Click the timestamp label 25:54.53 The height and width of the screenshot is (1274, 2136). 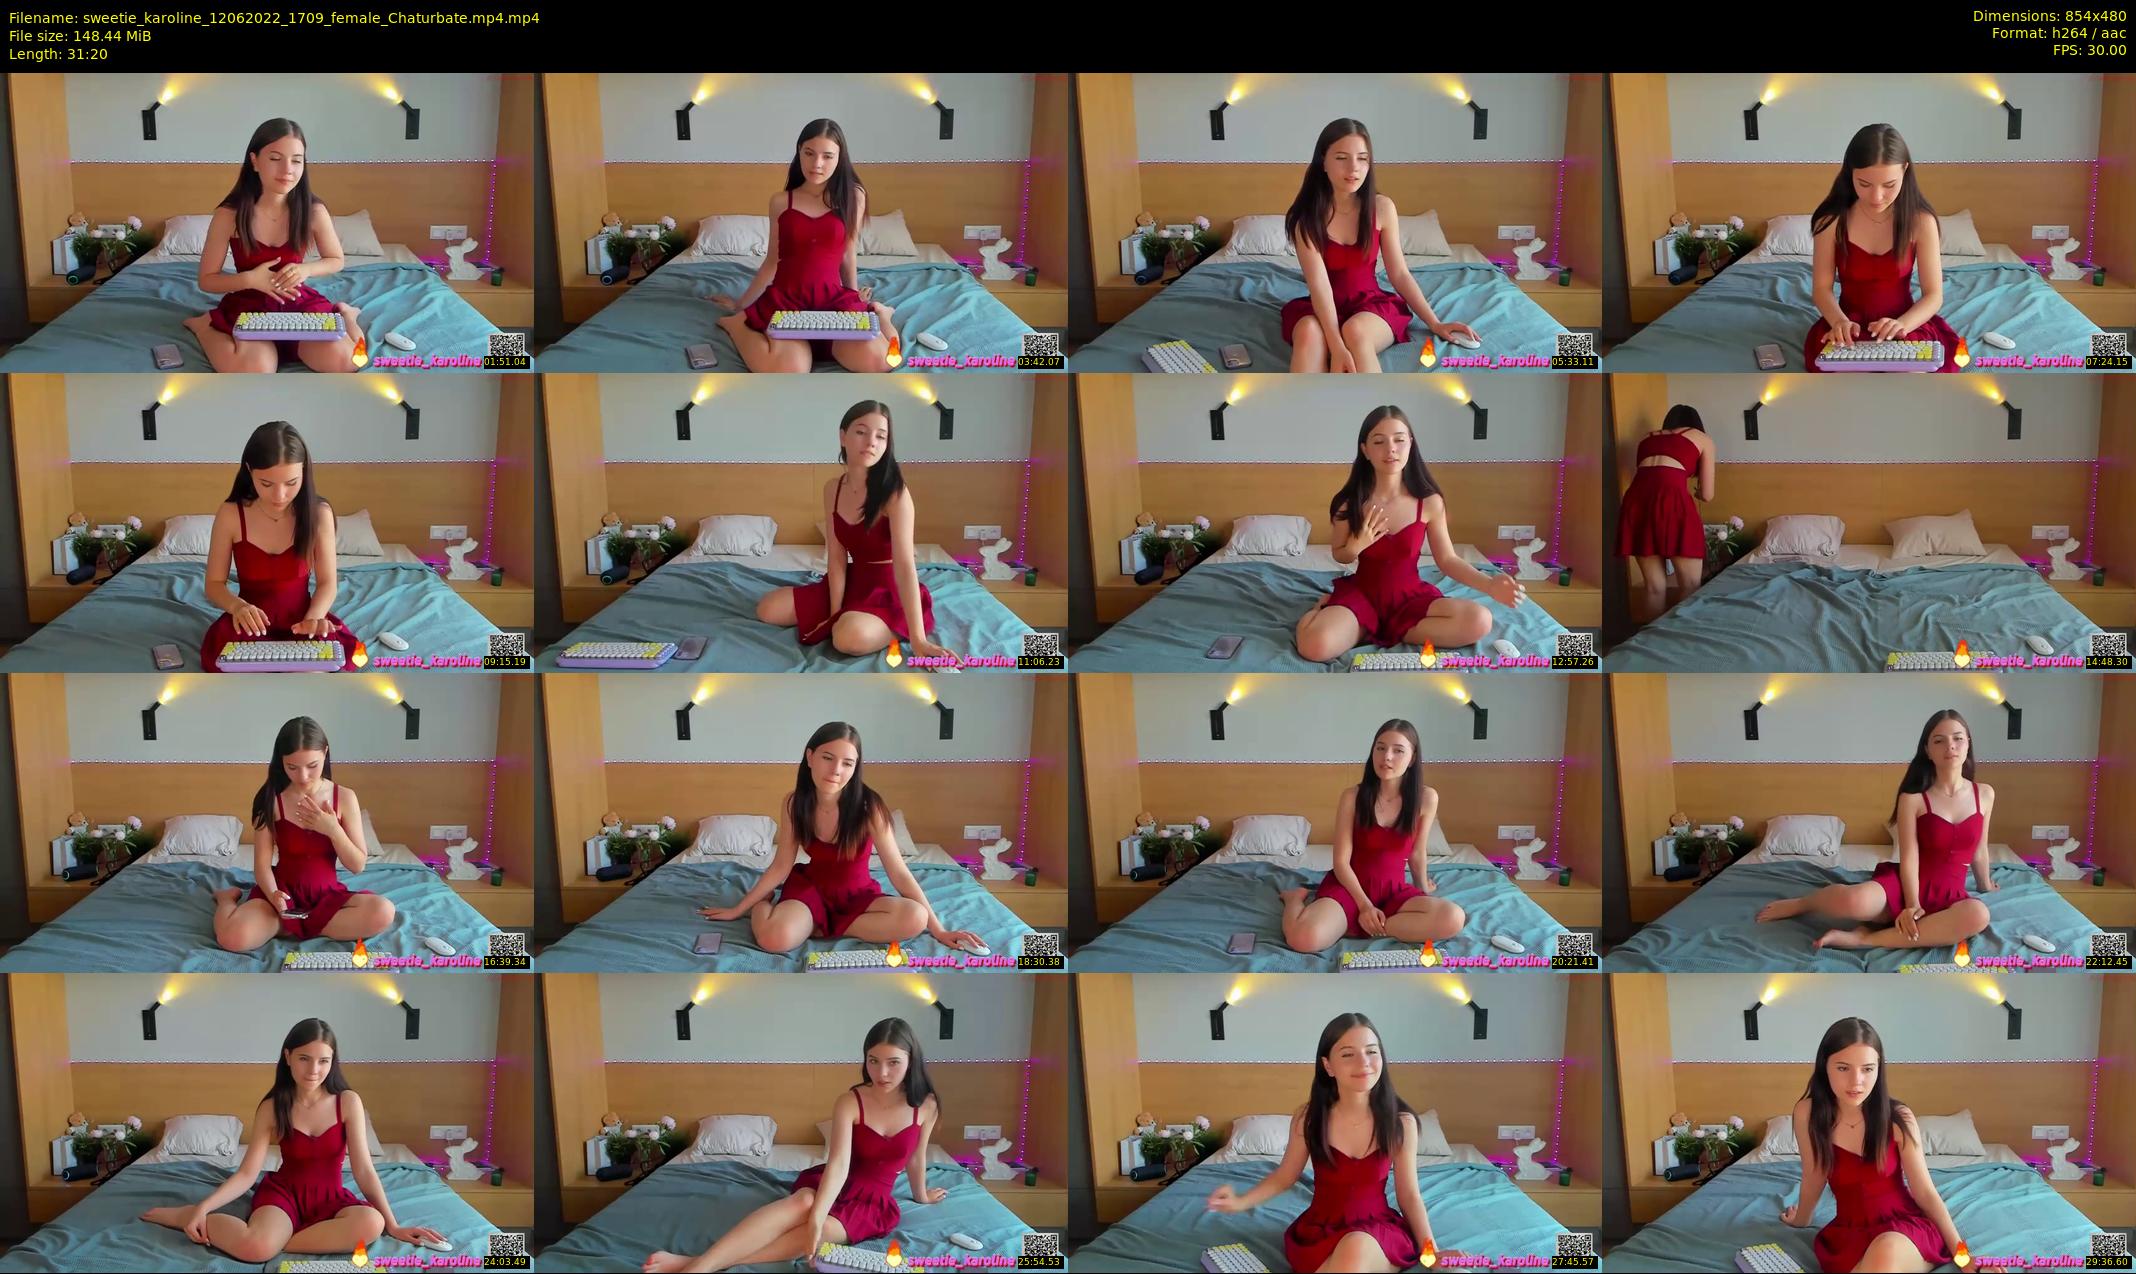1040,1262
